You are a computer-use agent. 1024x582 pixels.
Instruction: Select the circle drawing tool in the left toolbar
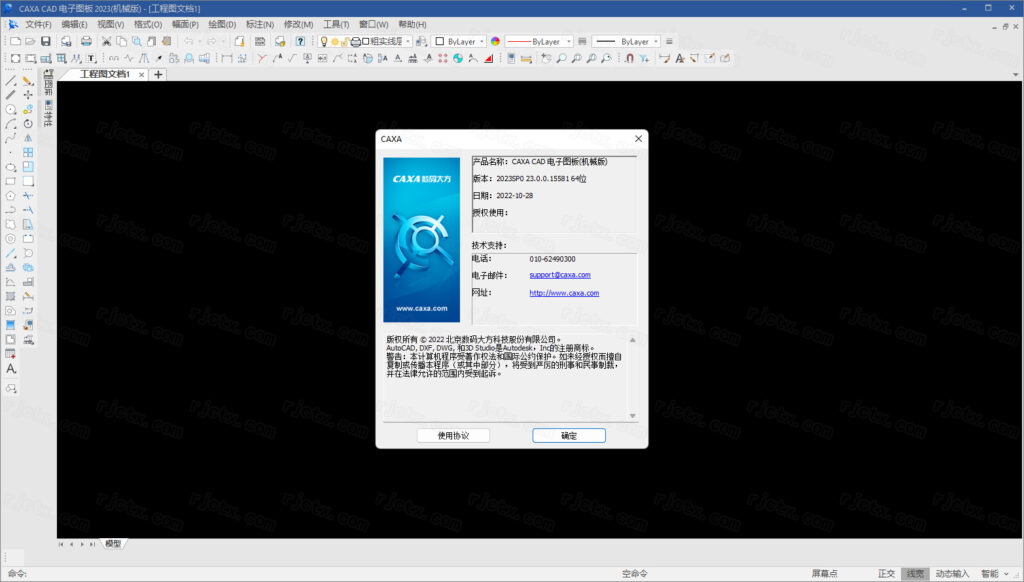[x=9, y=110]
